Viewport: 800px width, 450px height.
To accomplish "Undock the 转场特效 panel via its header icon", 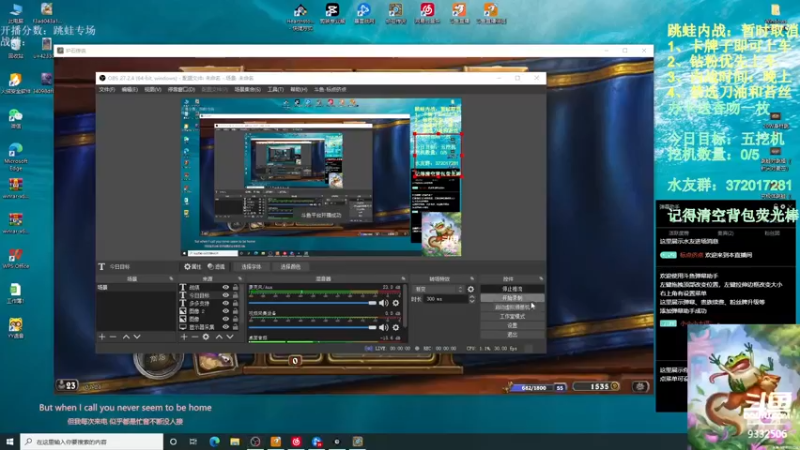I will click(x=472, y=279).
